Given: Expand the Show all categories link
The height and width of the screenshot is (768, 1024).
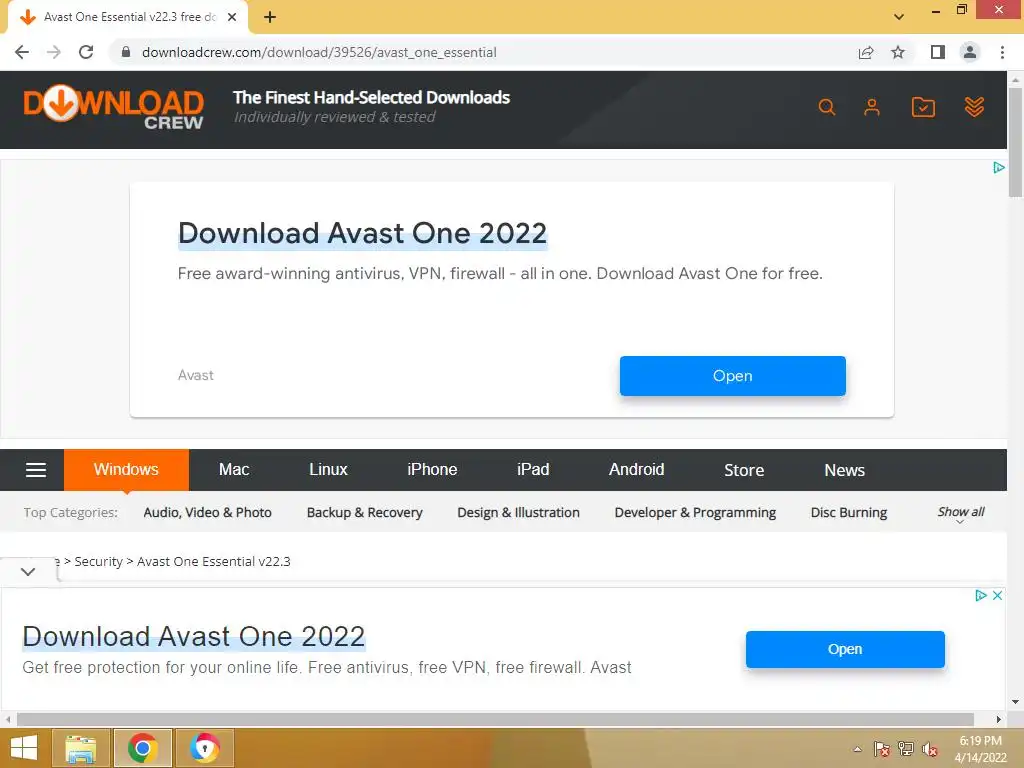Looking at the screenshot, I should 961,513.
